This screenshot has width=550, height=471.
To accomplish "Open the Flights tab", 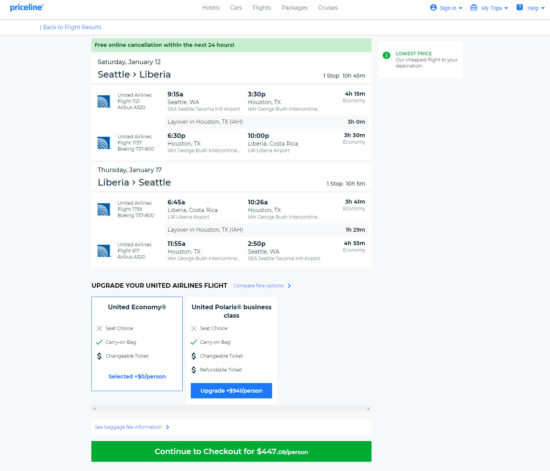I will (262, 8).
